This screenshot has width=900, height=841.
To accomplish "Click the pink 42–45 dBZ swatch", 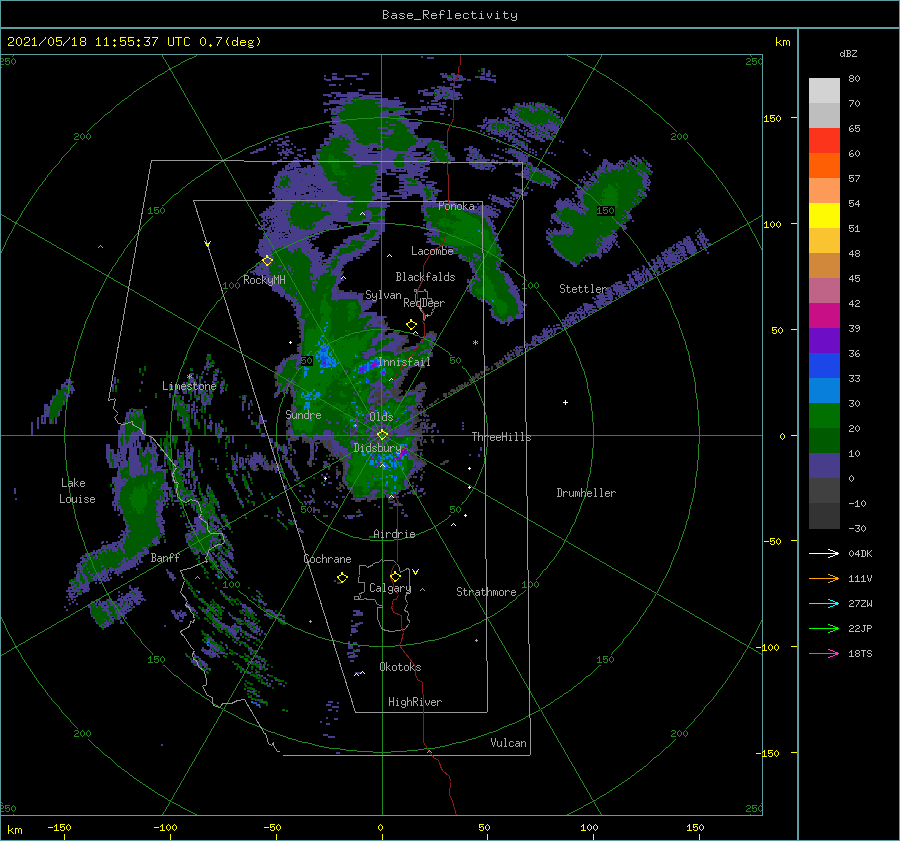I will pyautogui.click(x=824, y=291).
